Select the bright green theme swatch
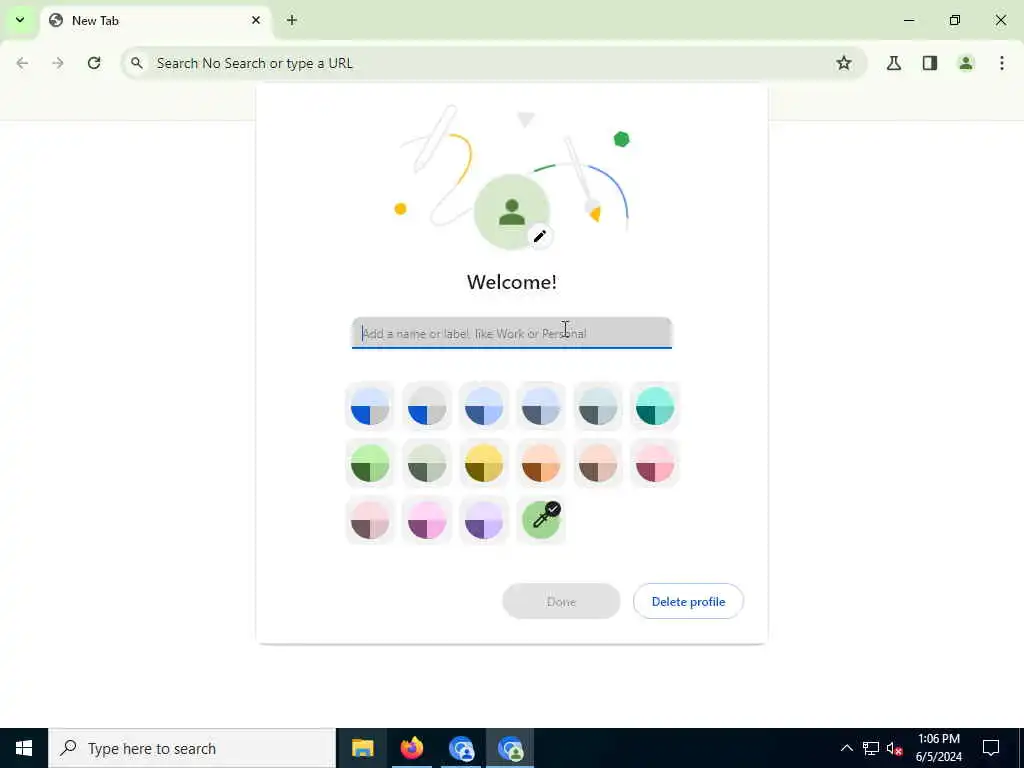 pos(370,464)
